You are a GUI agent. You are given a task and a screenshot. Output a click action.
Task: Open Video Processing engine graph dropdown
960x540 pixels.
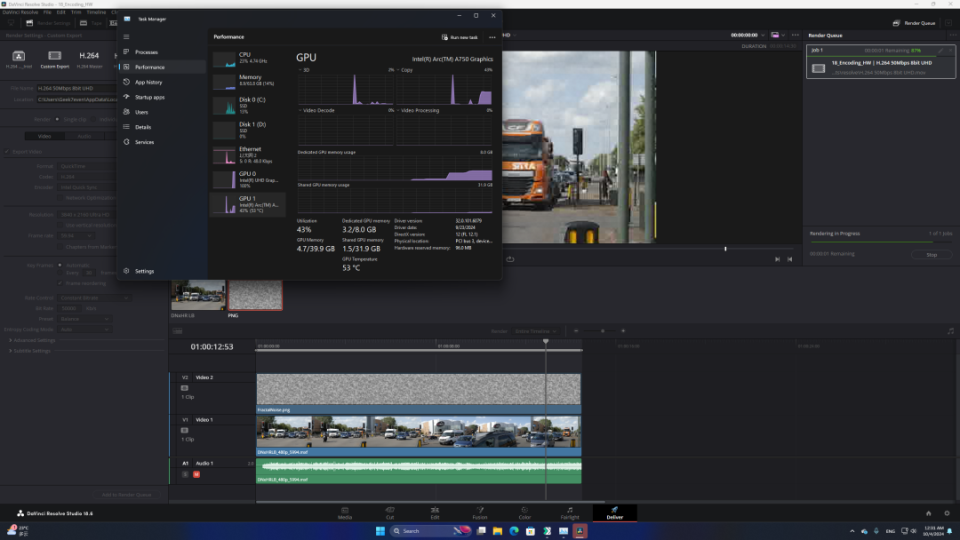(418, 111)
